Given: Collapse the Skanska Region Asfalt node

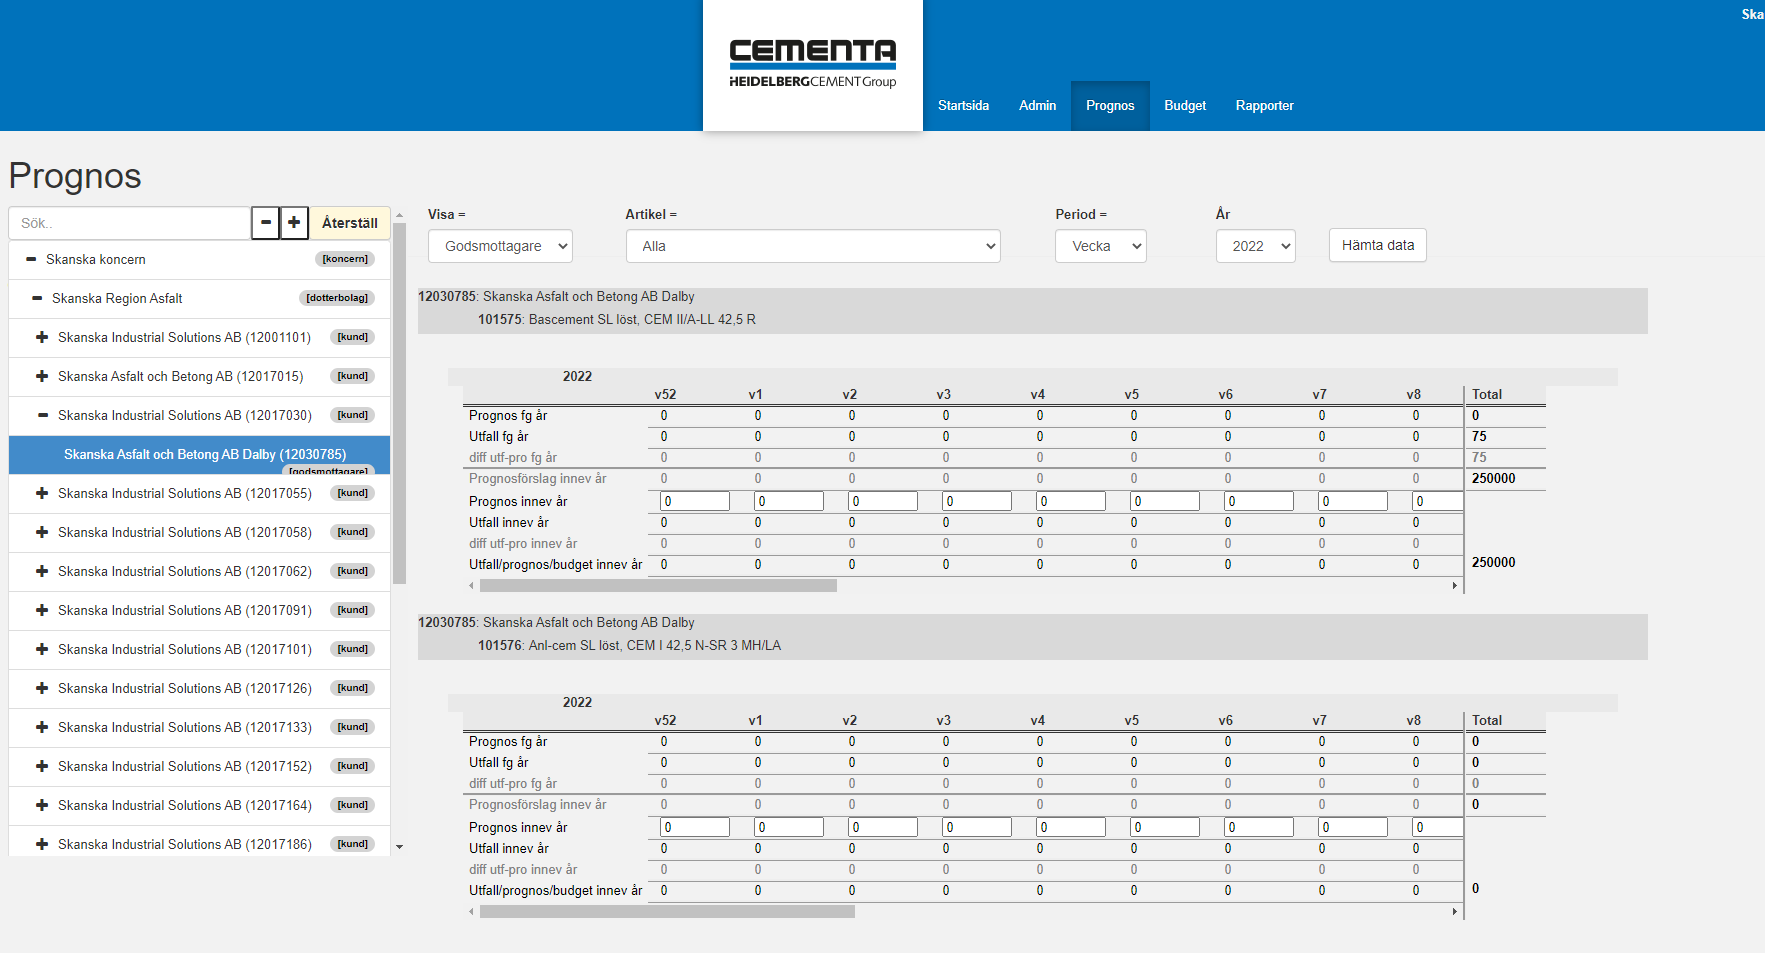Looking at the screenshot, I should tap(37, 298).
